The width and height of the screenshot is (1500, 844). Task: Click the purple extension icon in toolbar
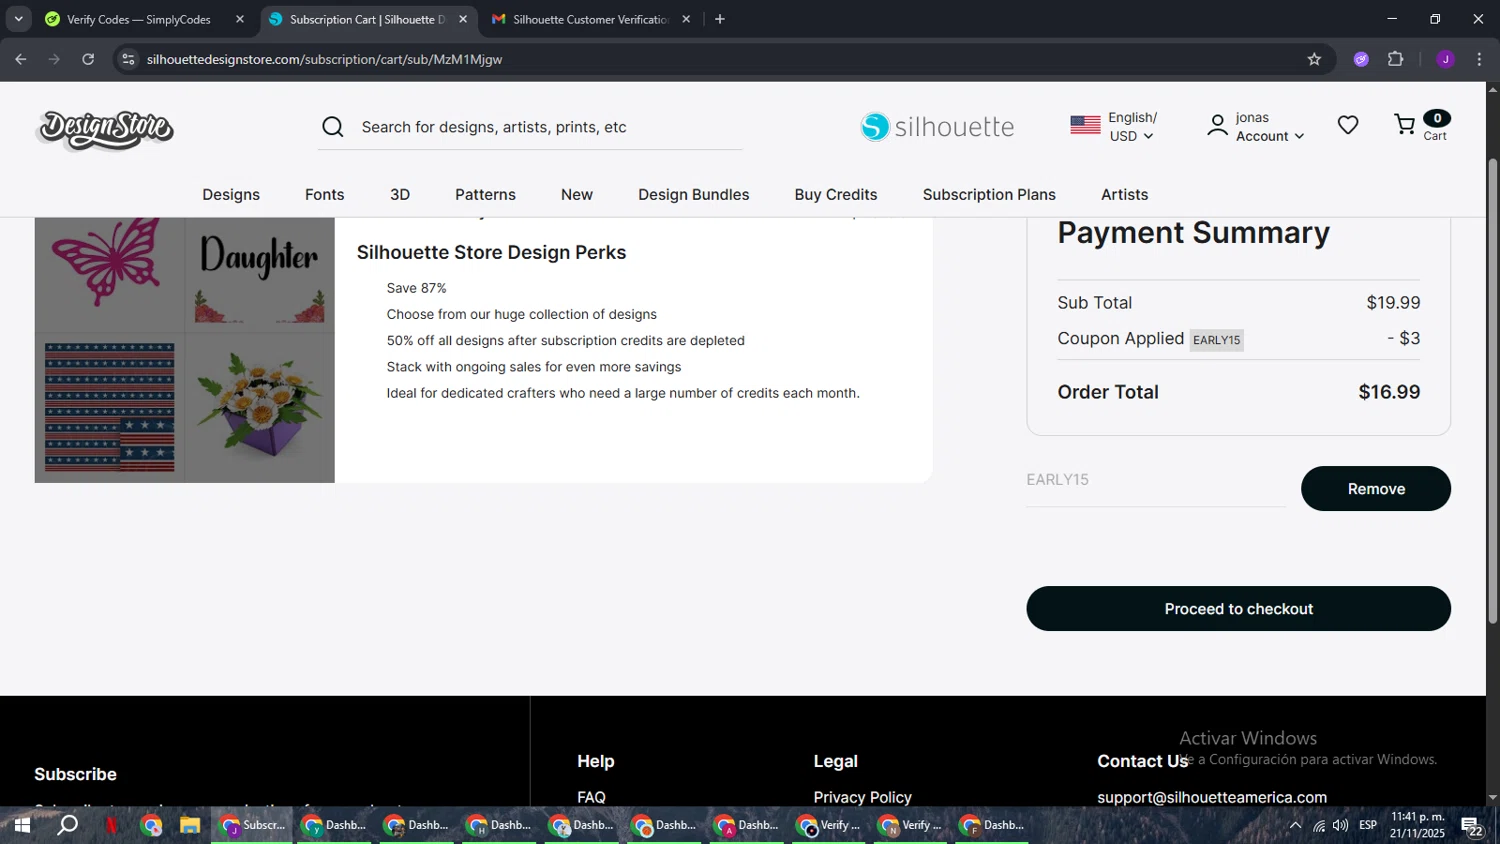click(1361, 59)
